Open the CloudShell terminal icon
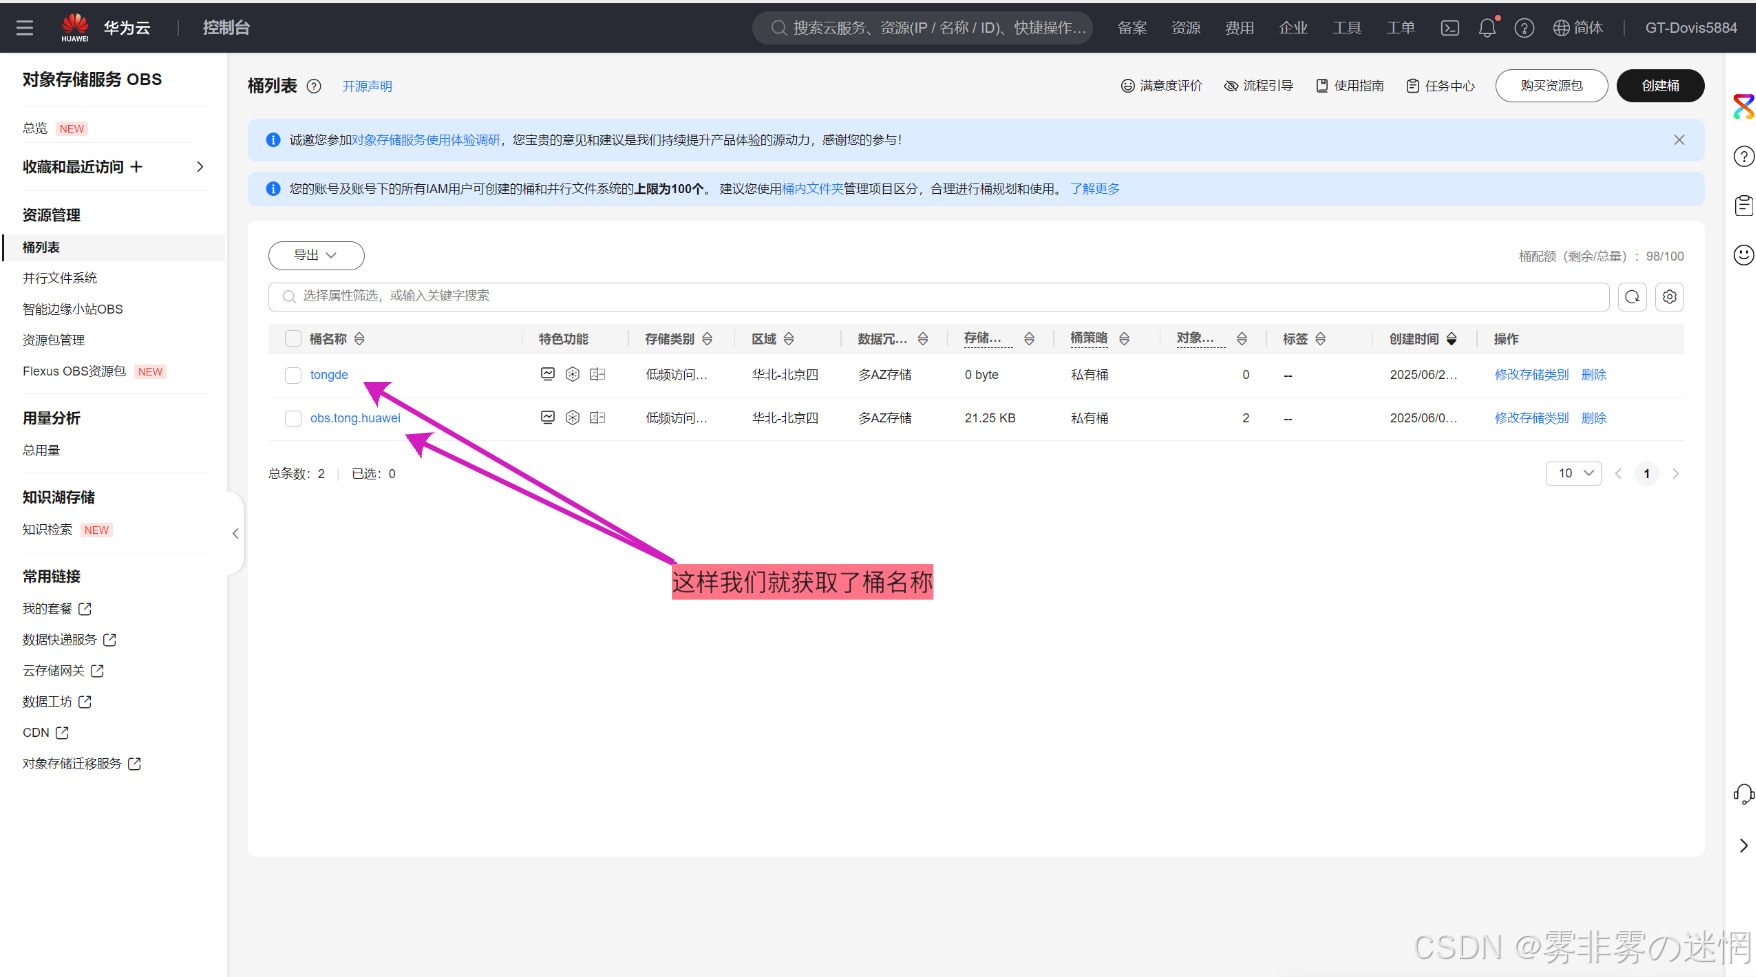The height and width of the screenshot is (977, 1756). [x=1449, y=28]
